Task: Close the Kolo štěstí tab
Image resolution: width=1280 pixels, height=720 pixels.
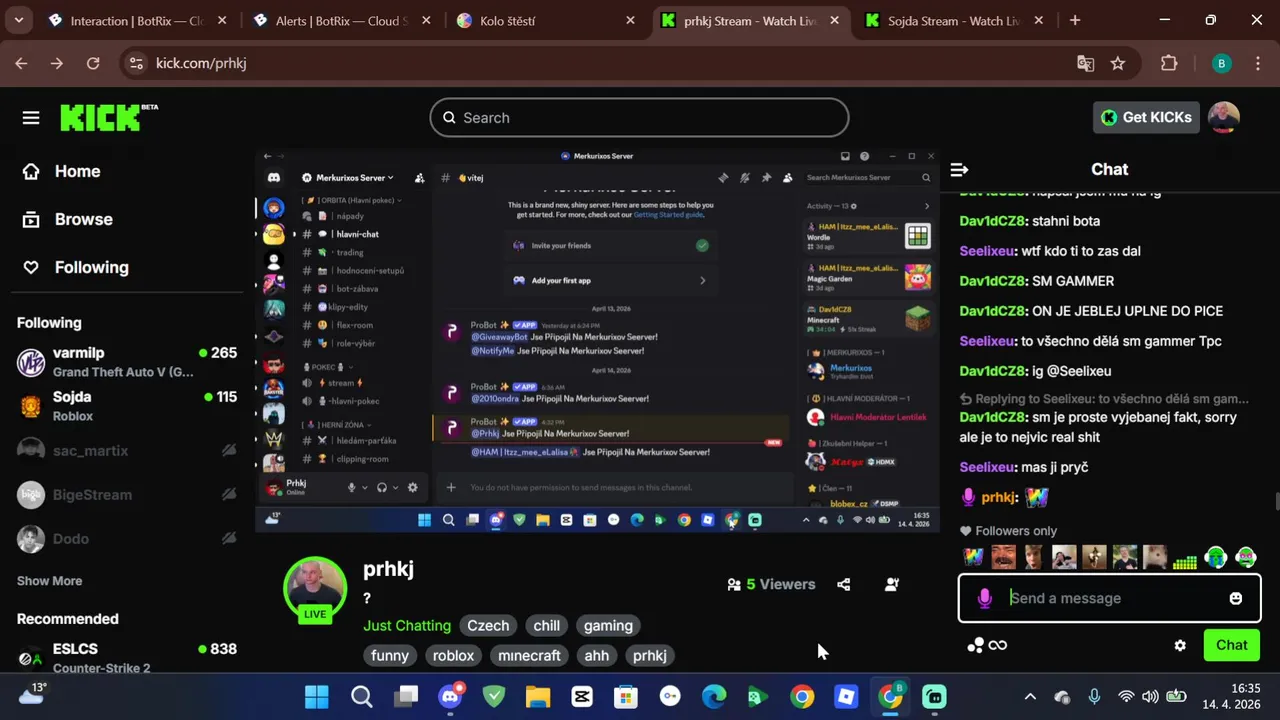Action: pyautogui.click(x=630, y=20)
